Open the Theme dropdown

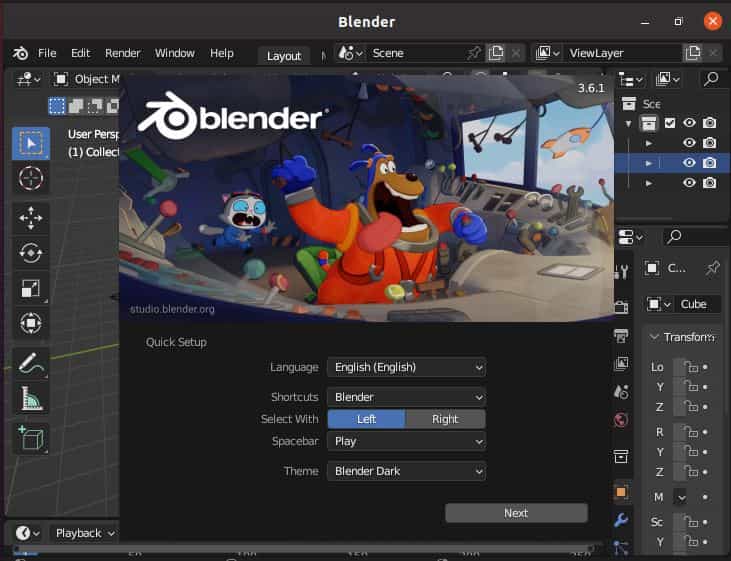[407, 471]
